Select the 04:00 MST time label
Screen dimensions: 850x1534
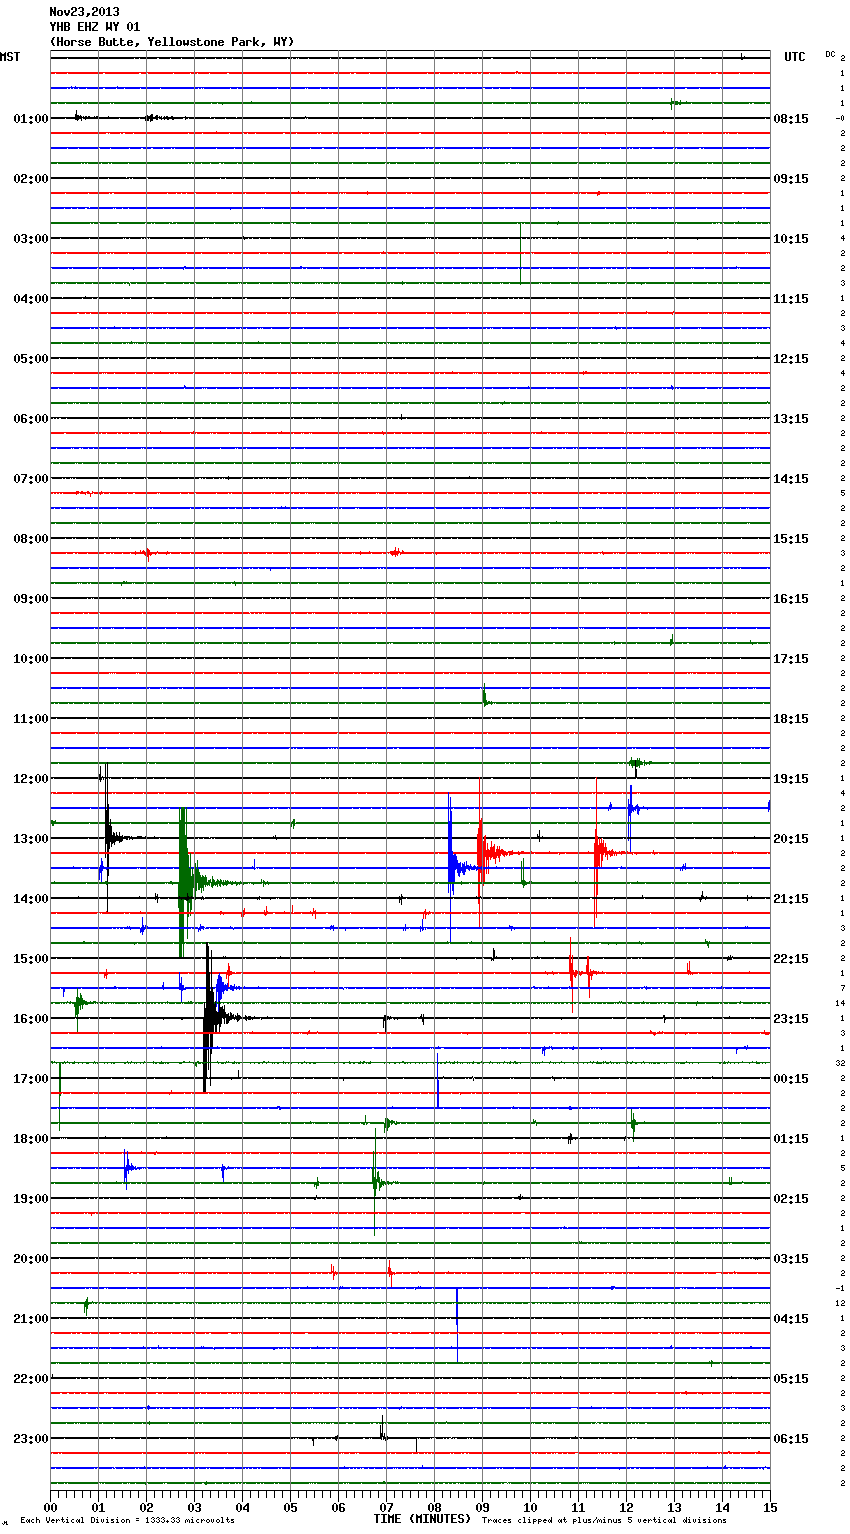click(x=30, y=299)
